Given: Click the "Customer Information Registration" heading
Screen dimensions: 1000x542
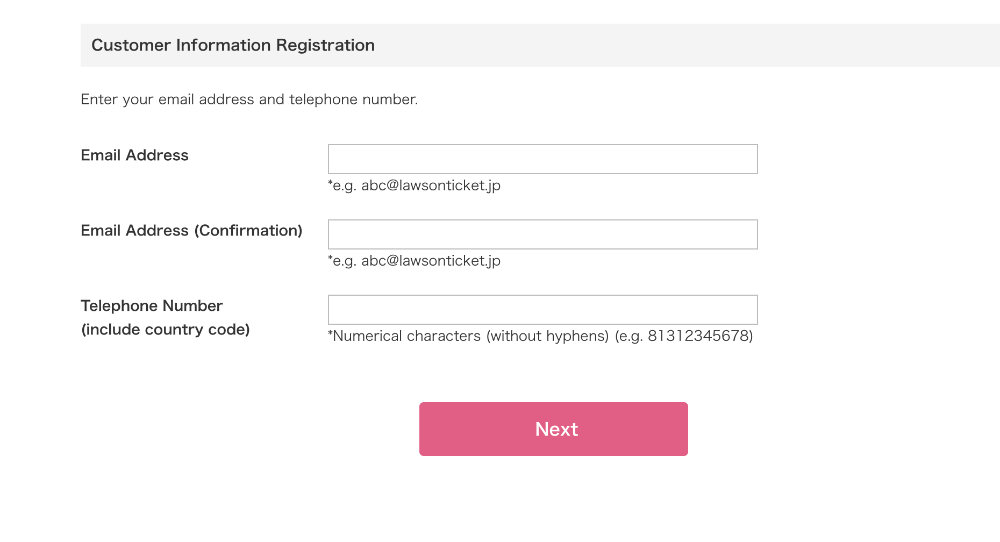Looking at the screenshot, I should (x=233, y=45).
